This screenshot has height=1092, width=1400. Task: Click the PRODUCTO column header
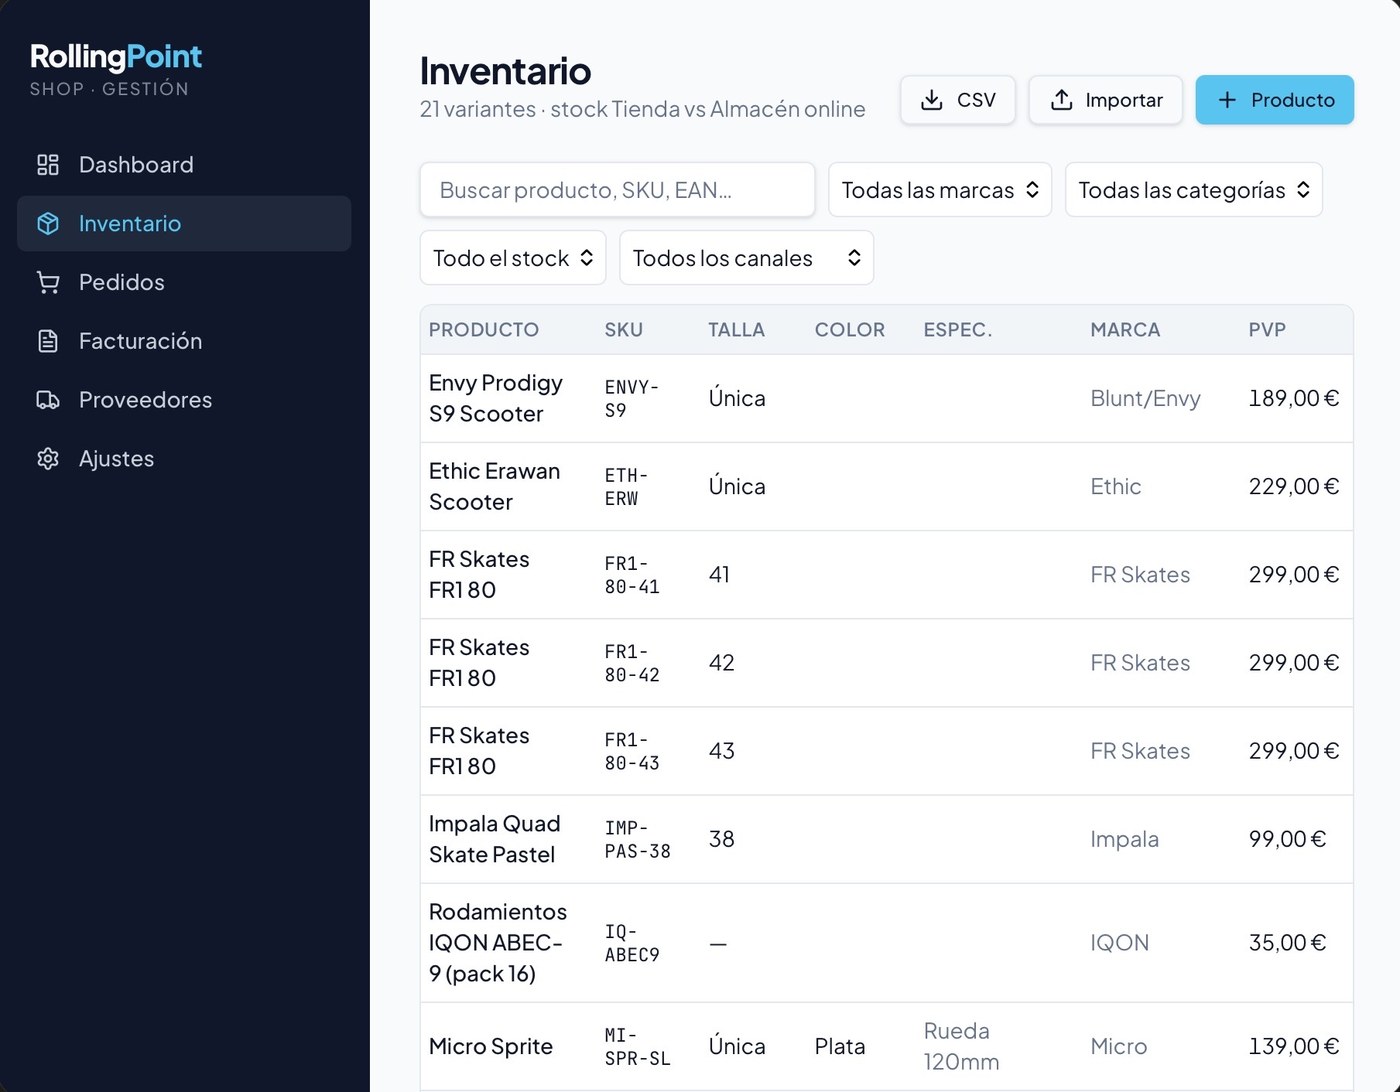[x=484, y=330]
